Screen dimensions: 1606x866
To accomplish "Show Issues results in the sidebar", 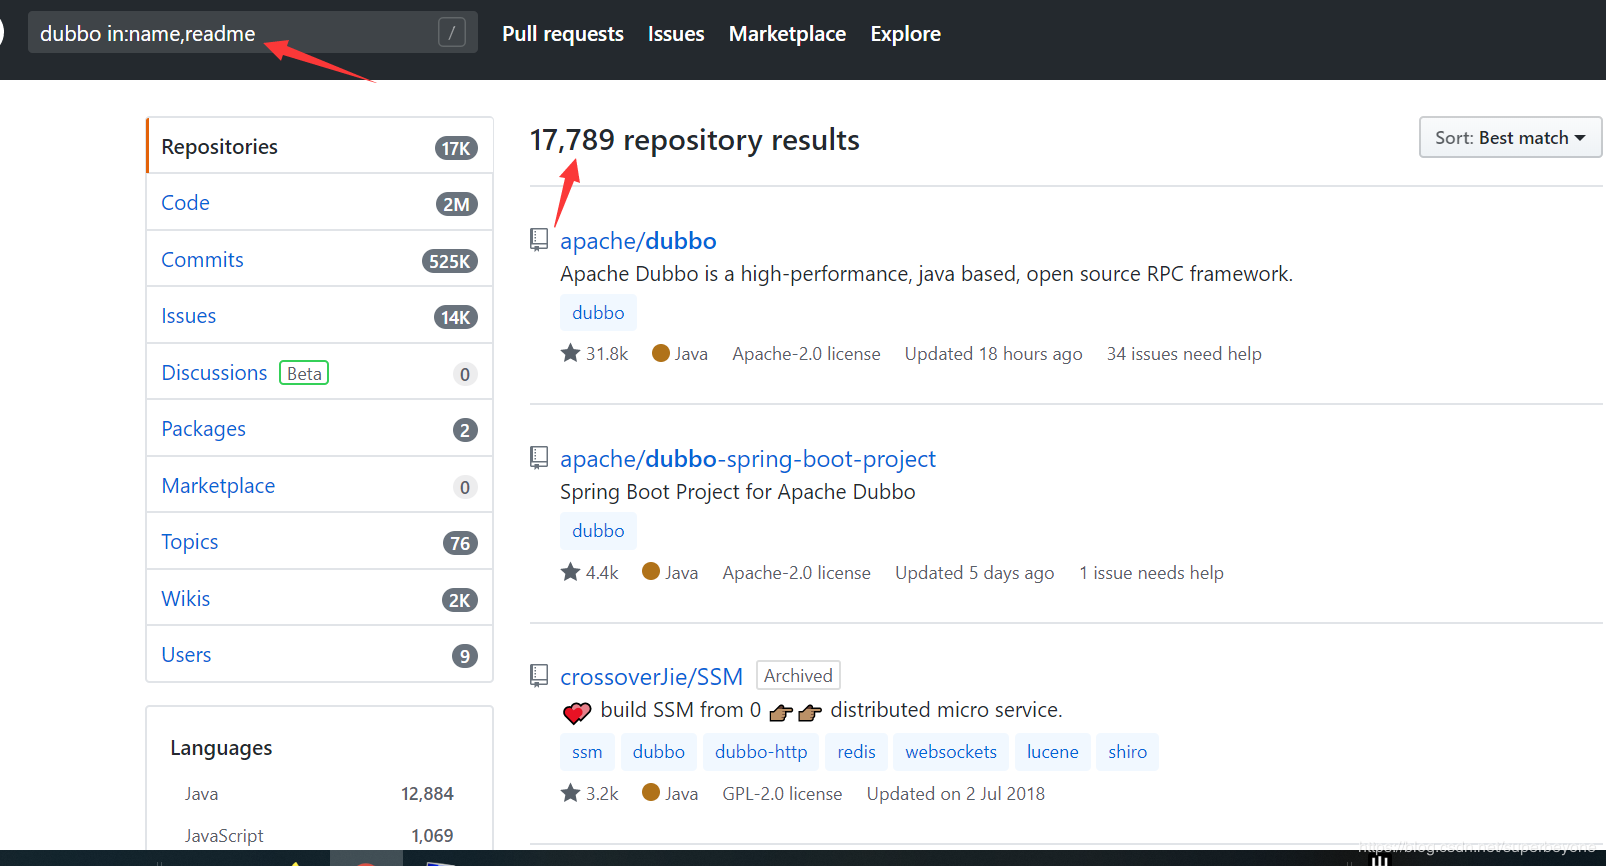I will click(x=320, y=316).
